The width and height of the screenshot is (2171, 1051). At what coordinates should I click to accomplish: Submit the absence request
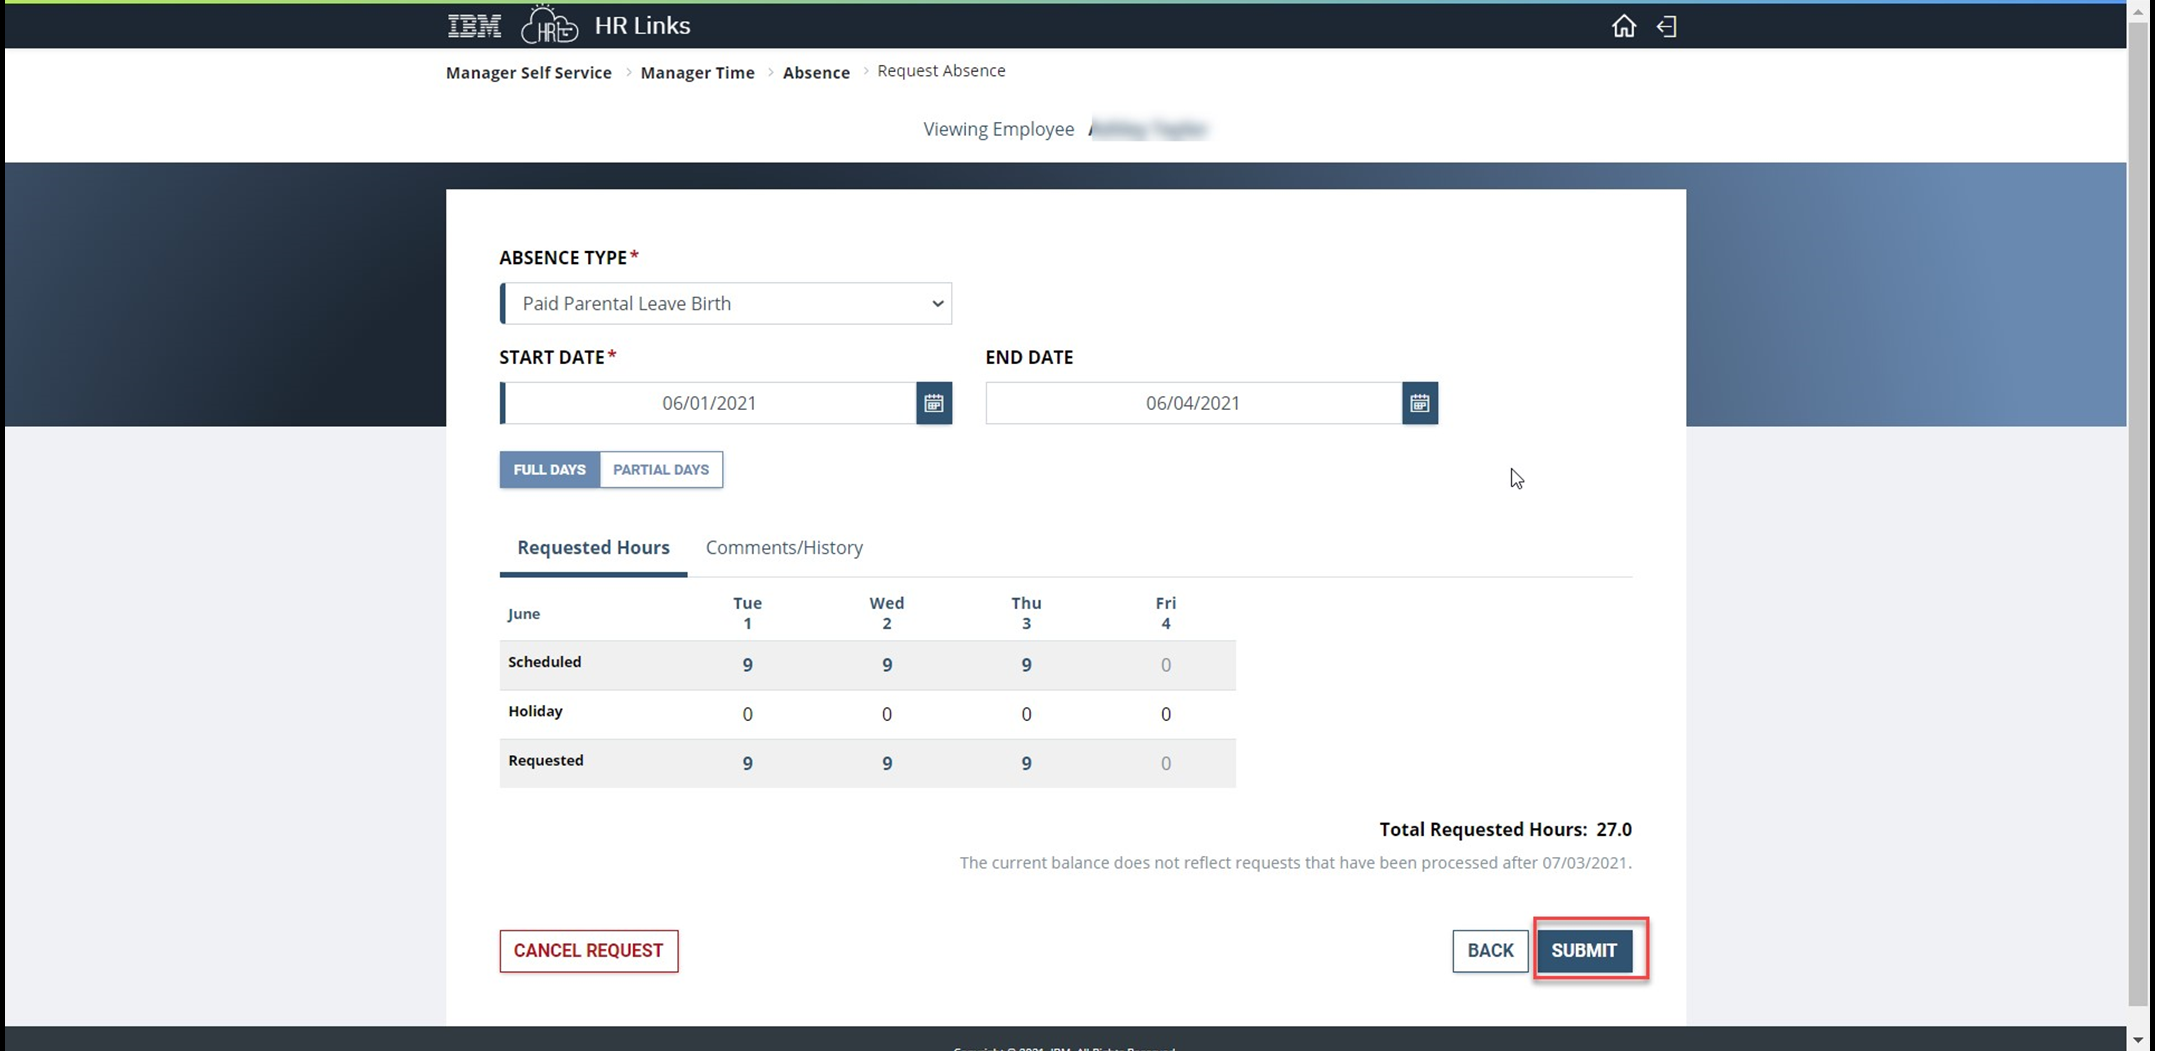coord(1584,951)
